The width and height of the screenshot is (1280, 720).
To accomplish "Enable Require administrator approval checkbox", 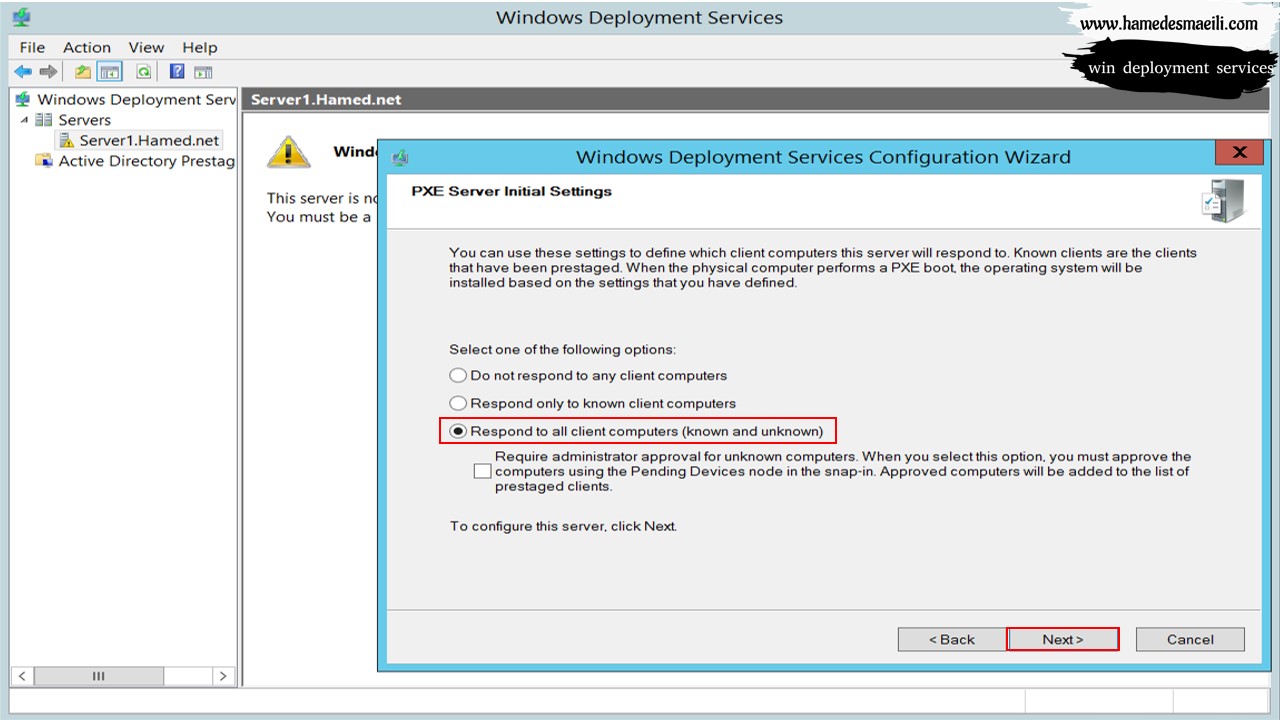I will (x=483, y=471).
